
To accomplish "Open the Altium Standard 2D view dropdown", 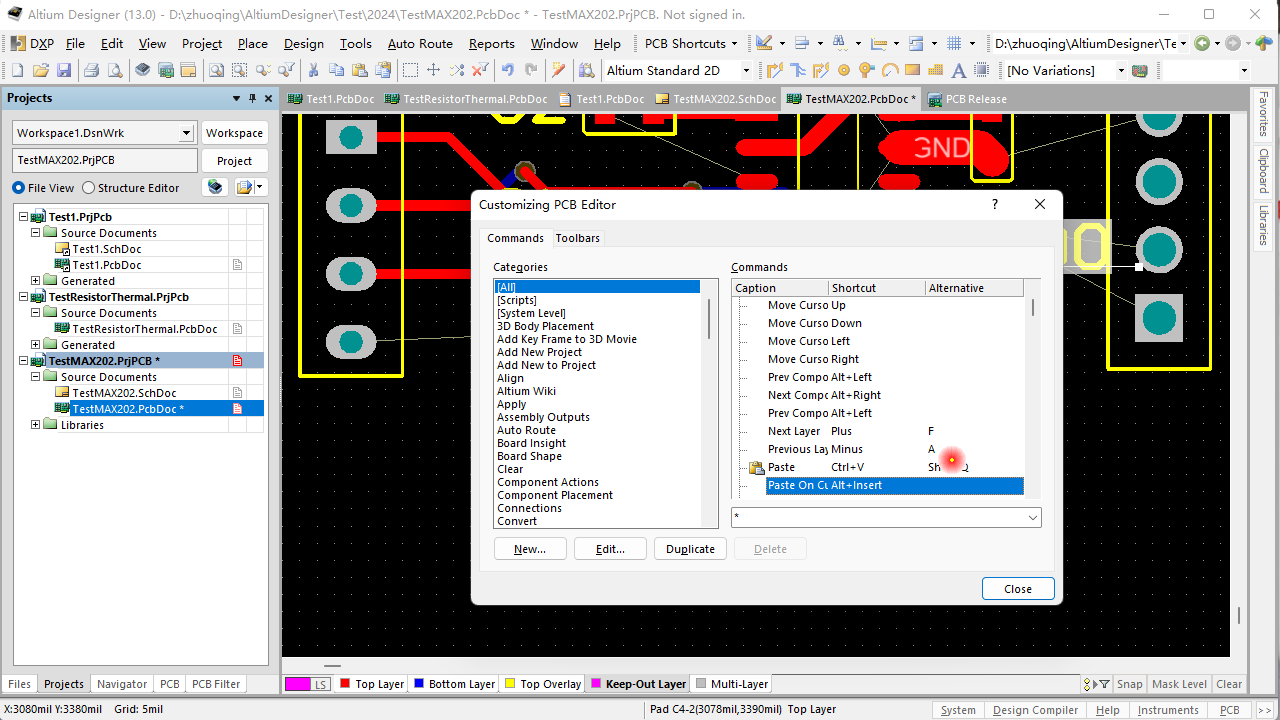I will 746,70.
